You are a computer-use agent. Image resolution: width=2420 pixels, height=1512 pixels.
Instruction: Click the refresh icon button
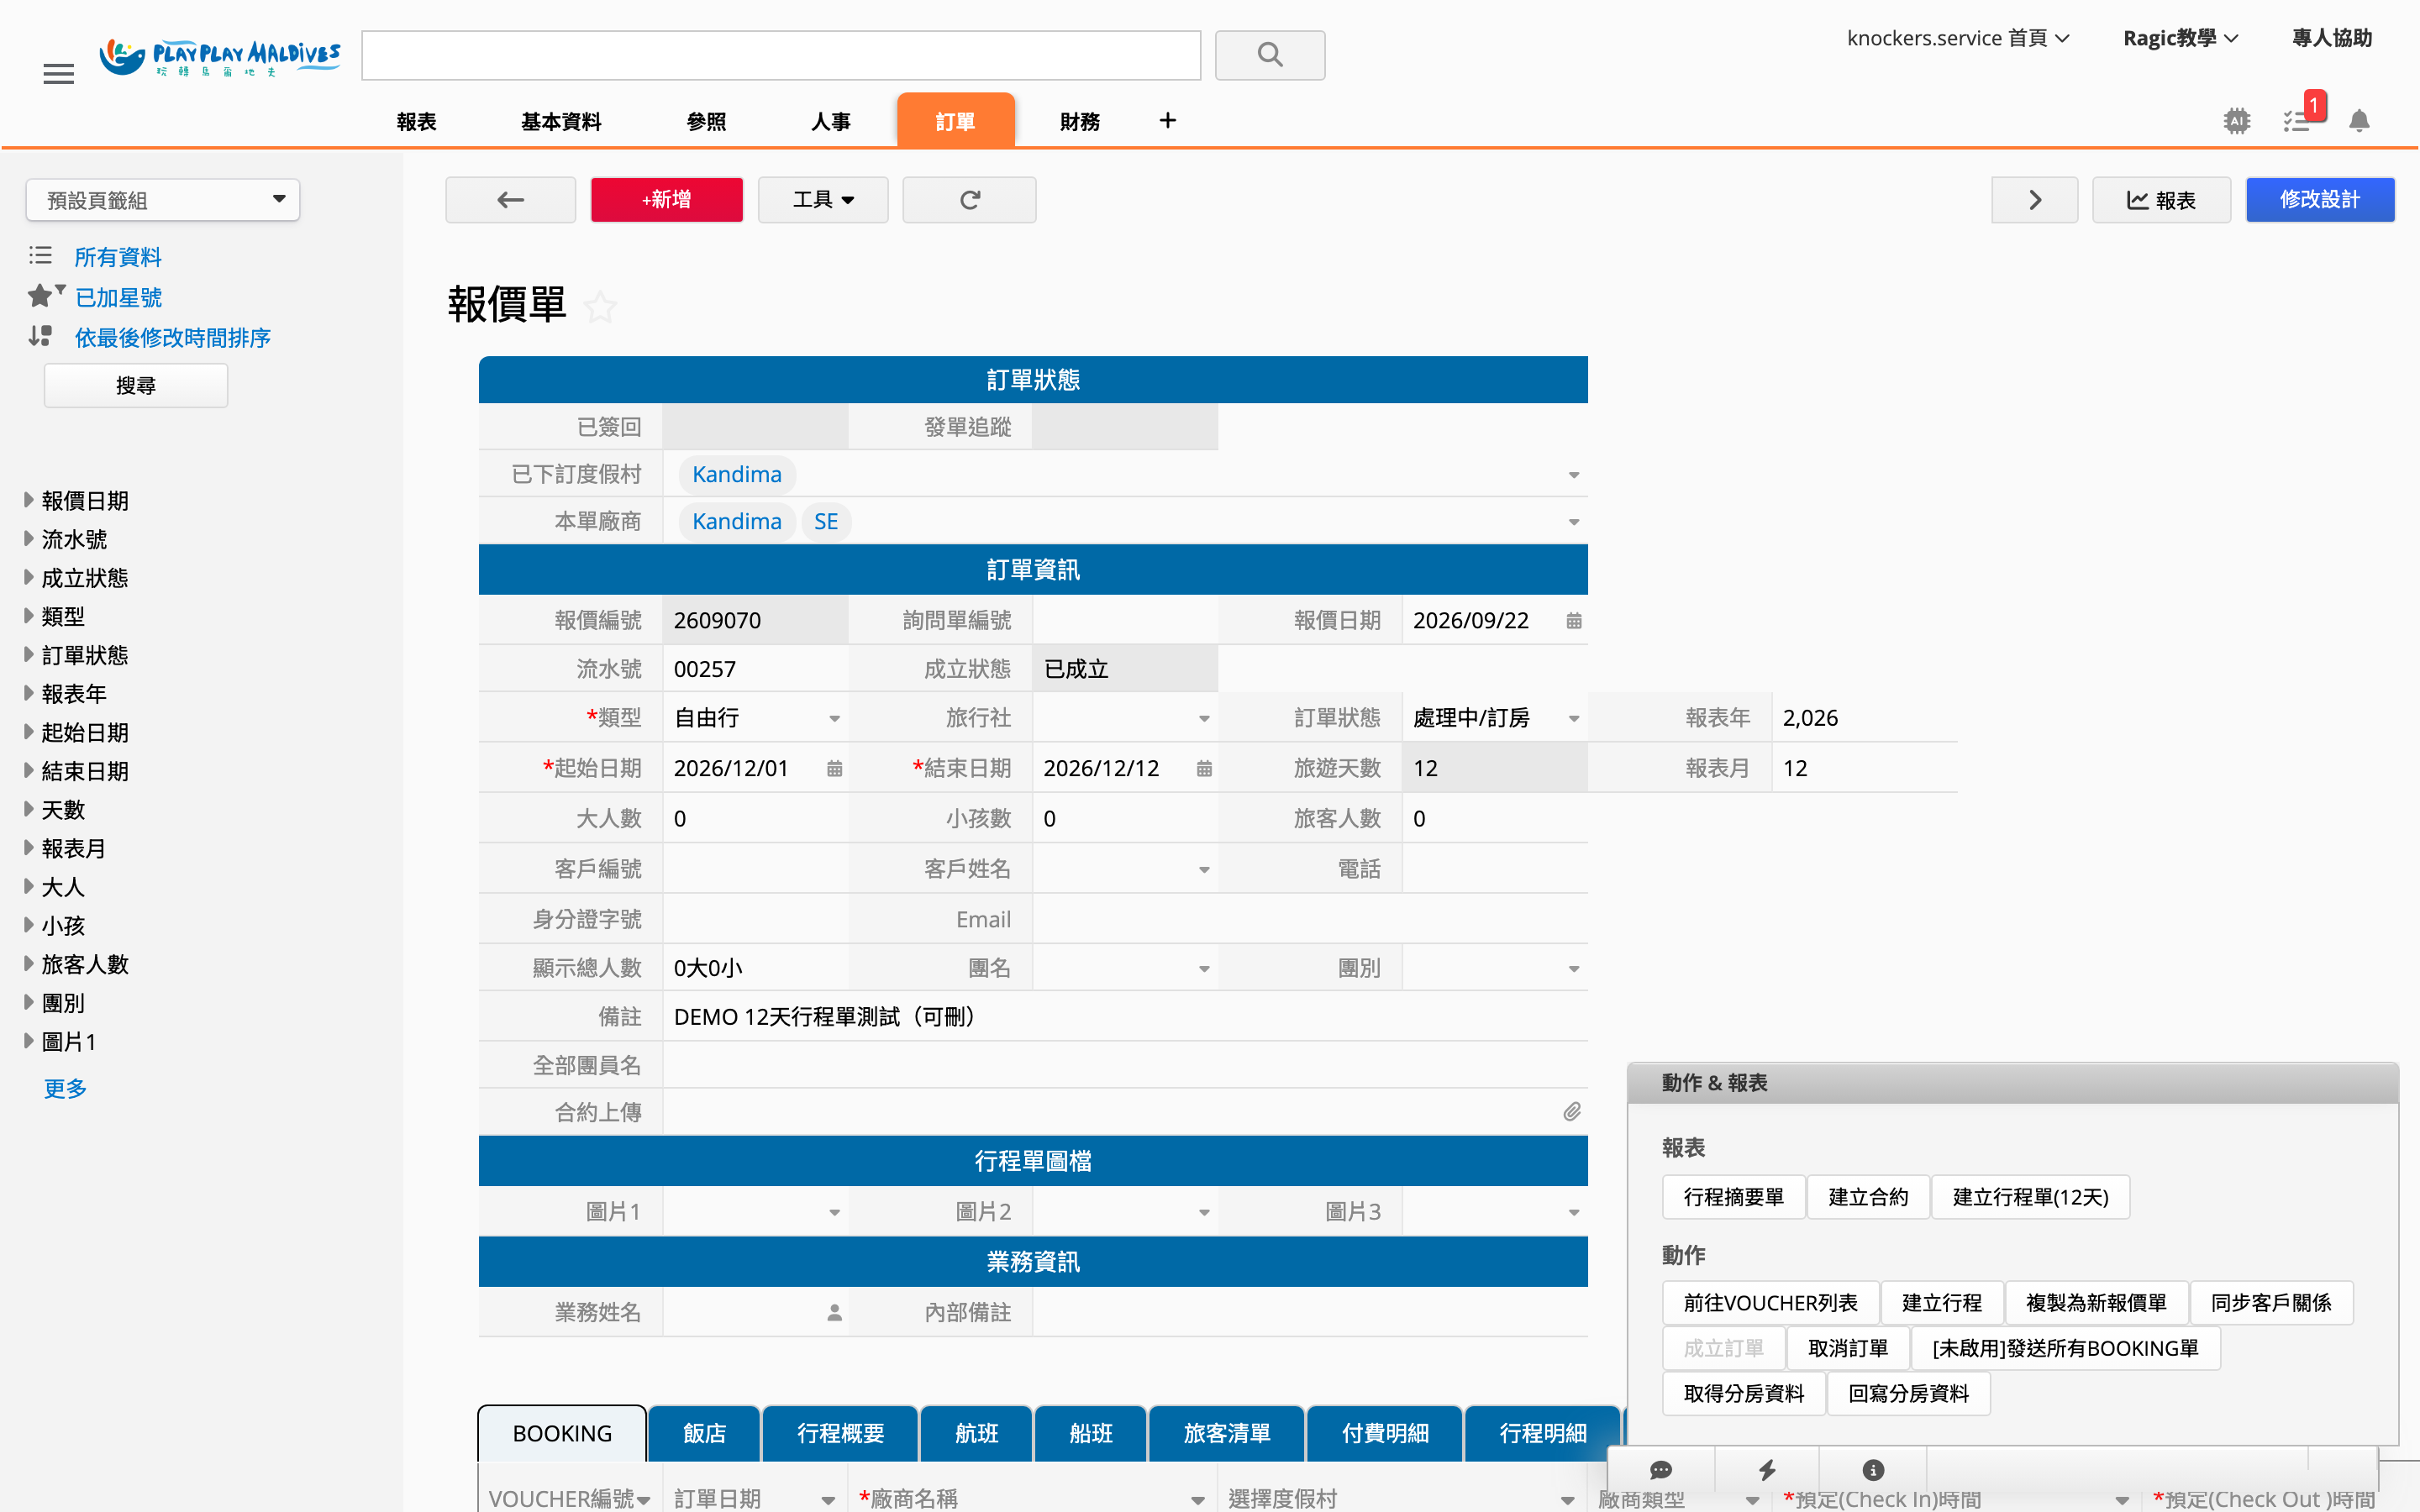pyautogui.click(x=969, y=200)
